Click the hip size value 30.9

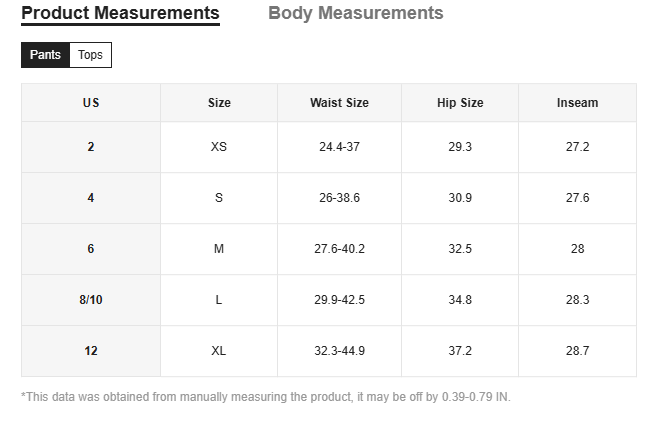(x=460, y=198)
